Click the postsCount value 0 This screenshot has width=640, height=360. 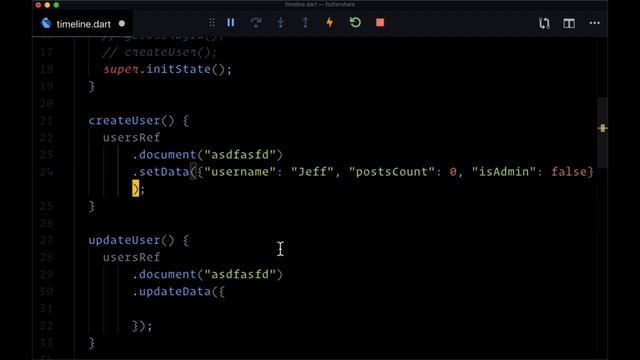pyautogui.click(x=453, y=172)
